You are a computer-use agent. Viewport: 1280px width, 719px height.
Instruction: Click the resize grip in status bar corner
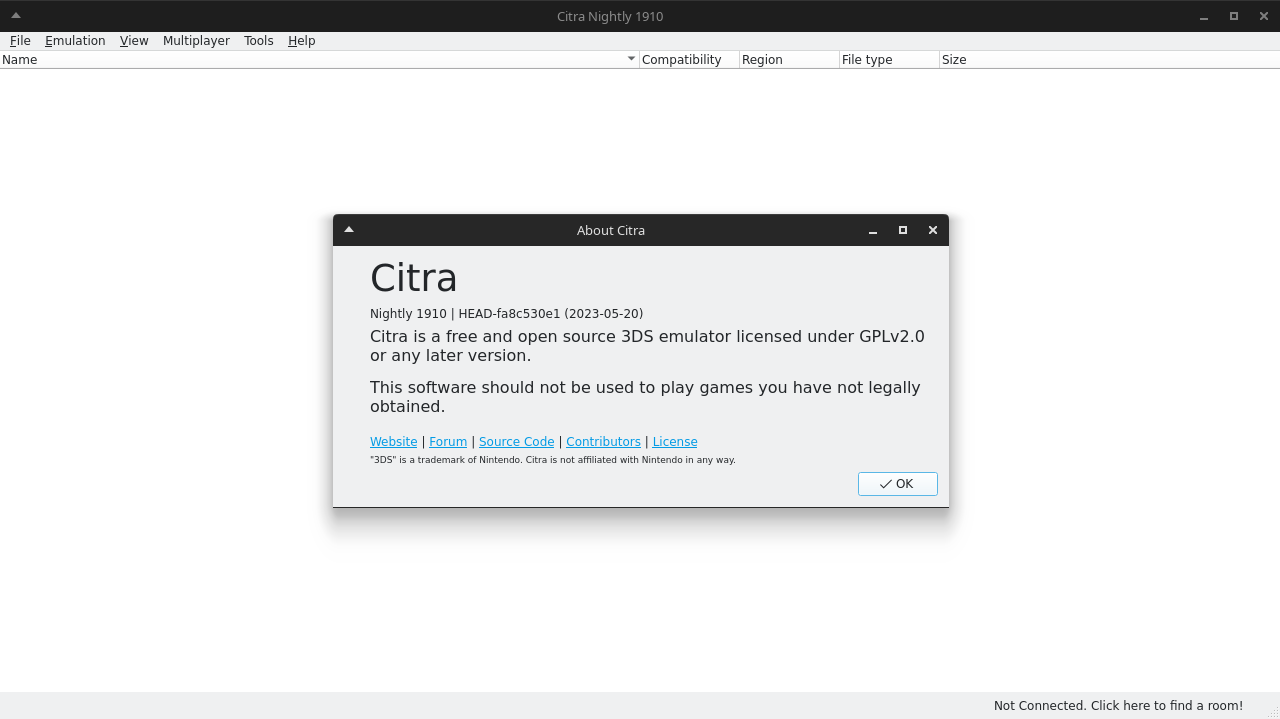point(1273,712)
